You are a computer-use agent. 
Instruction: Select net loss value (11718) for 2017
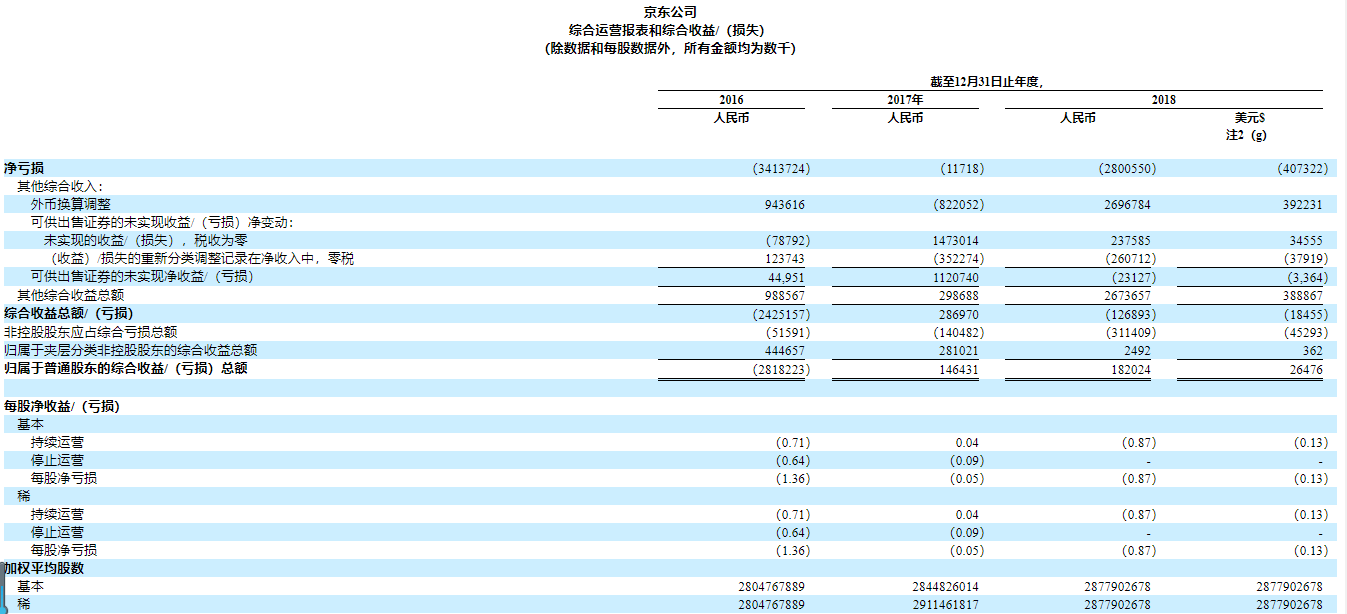(962, 169)
